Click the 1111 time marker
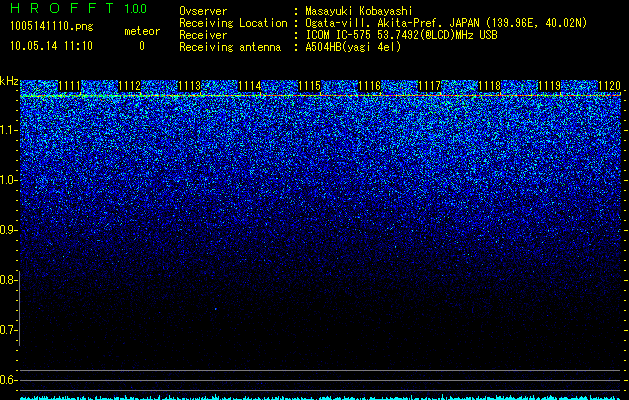 [x=69, y=86]
